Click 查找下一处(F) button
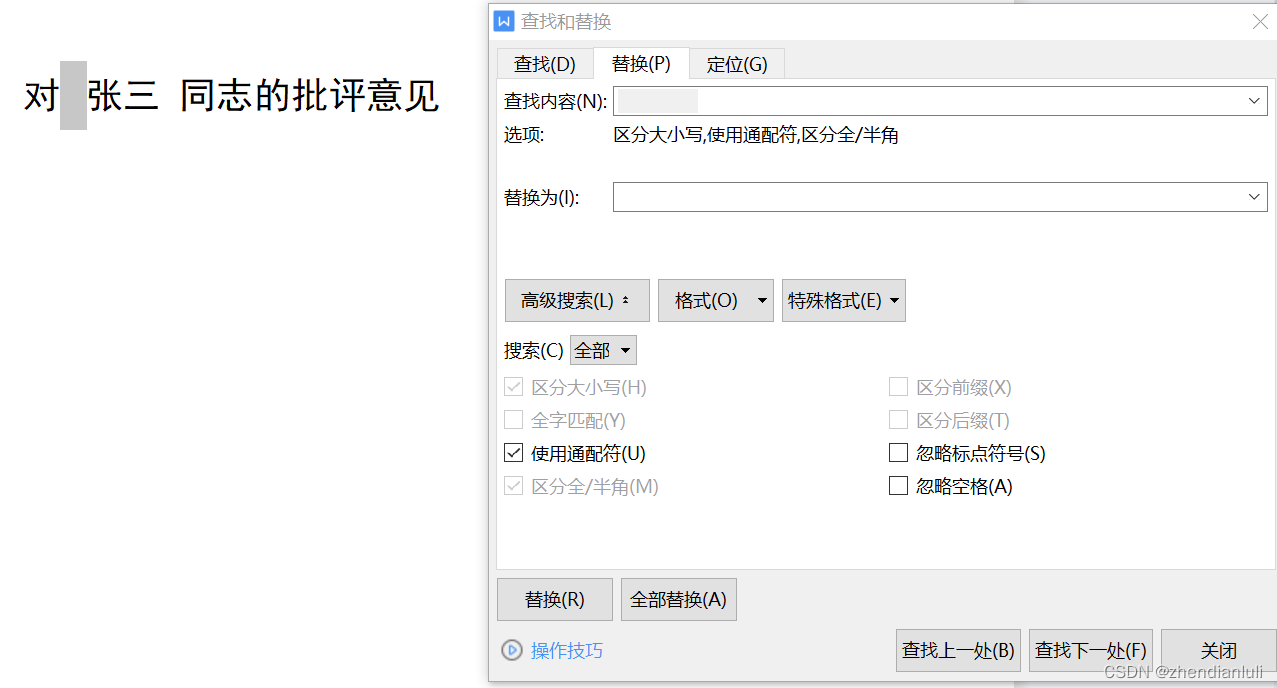This screenshot has width=1277, height=688. [x=1091, y=650]
